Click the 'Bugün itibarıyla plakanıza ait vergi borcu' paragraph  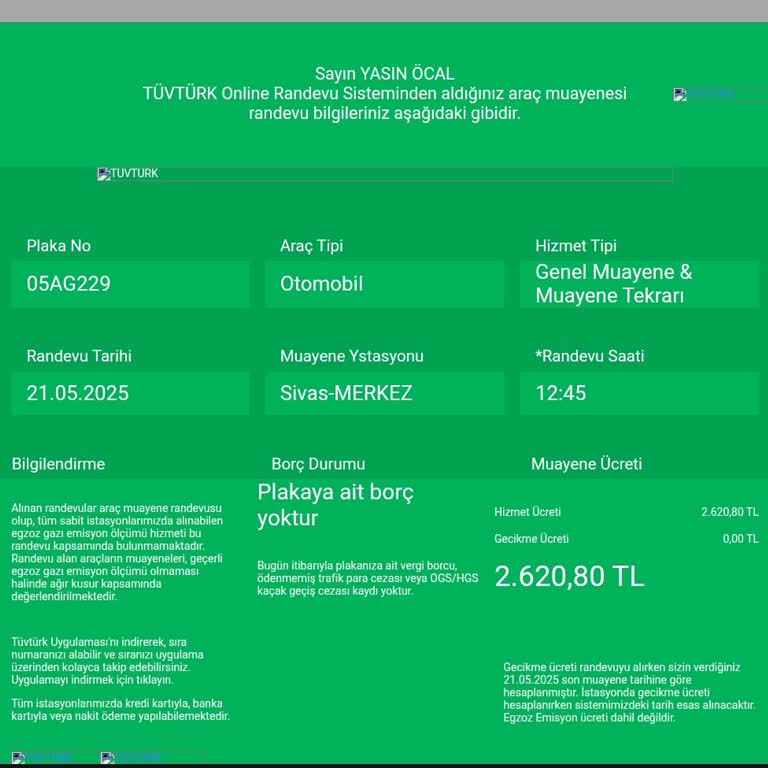tap(367, 578)
